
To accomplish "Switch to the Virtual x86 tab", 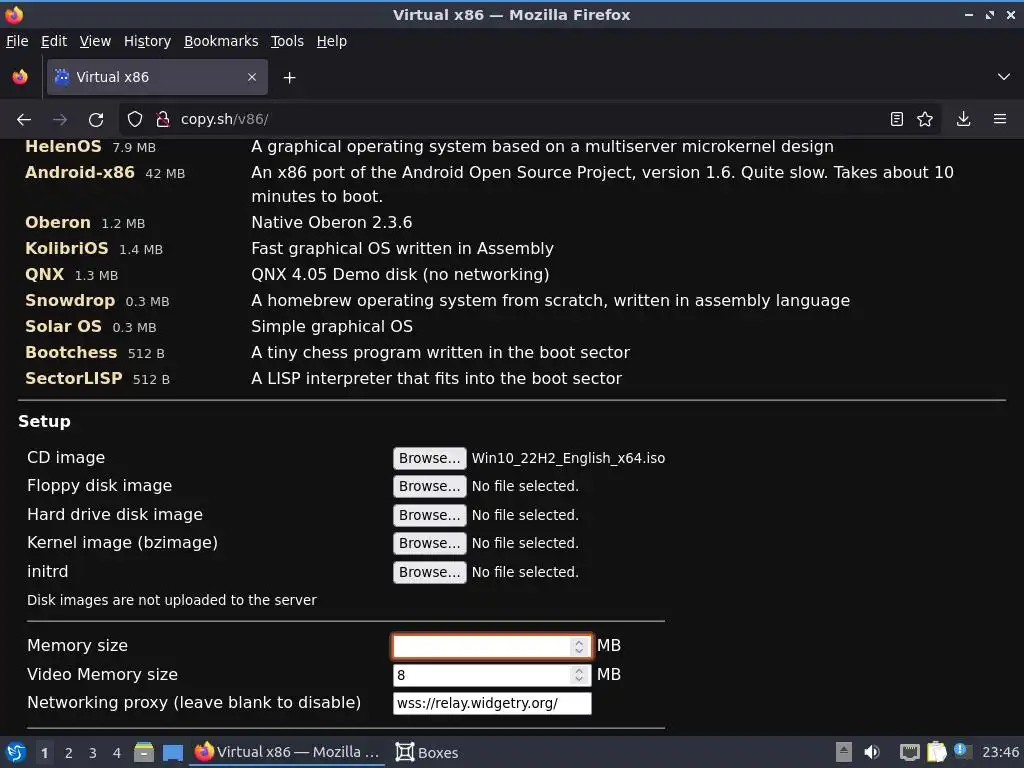I will pos(157,77).
